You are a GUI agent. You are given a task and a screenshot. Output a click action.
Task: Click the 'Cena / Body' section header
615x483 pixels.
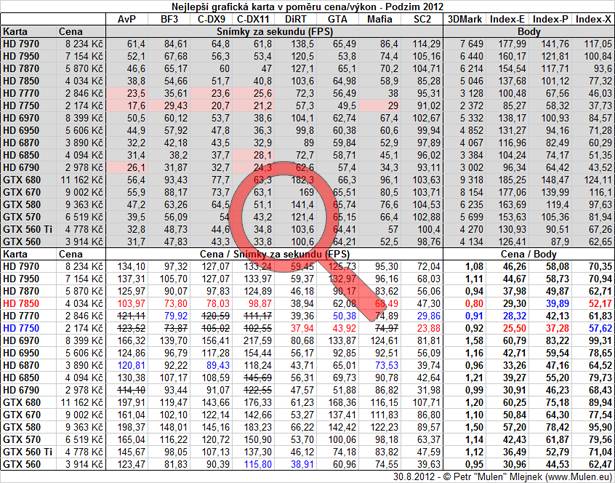click(x=529, y=254)
